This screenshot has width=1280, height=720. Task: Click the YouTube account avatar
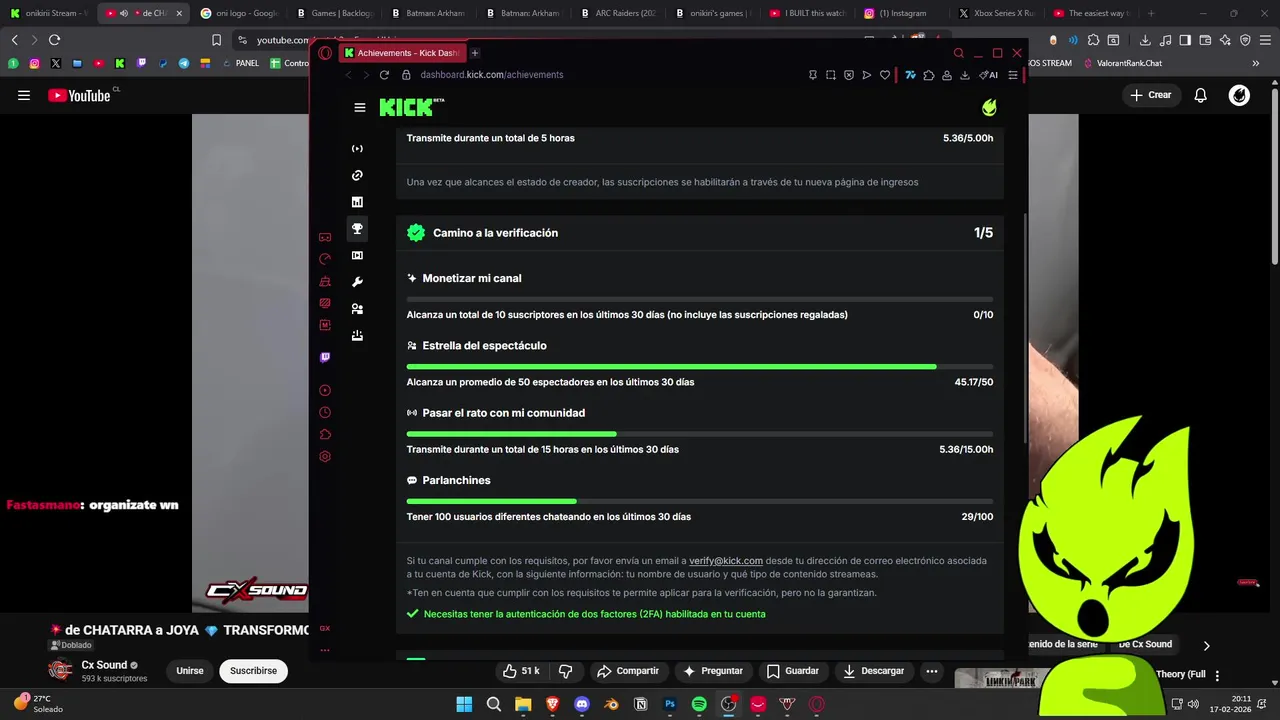click(1239, 95)
